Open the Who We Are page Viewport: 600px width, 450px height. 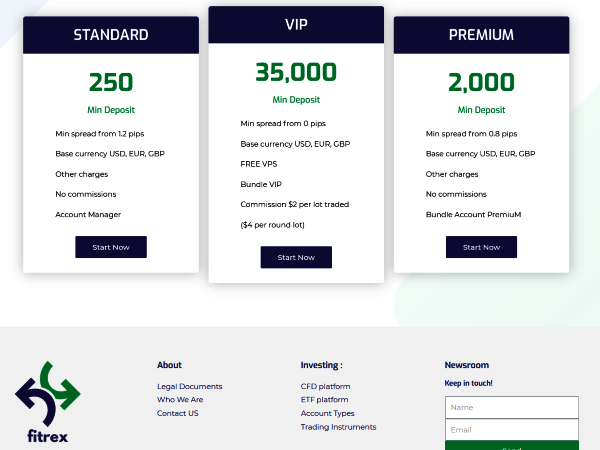(180, 399)
